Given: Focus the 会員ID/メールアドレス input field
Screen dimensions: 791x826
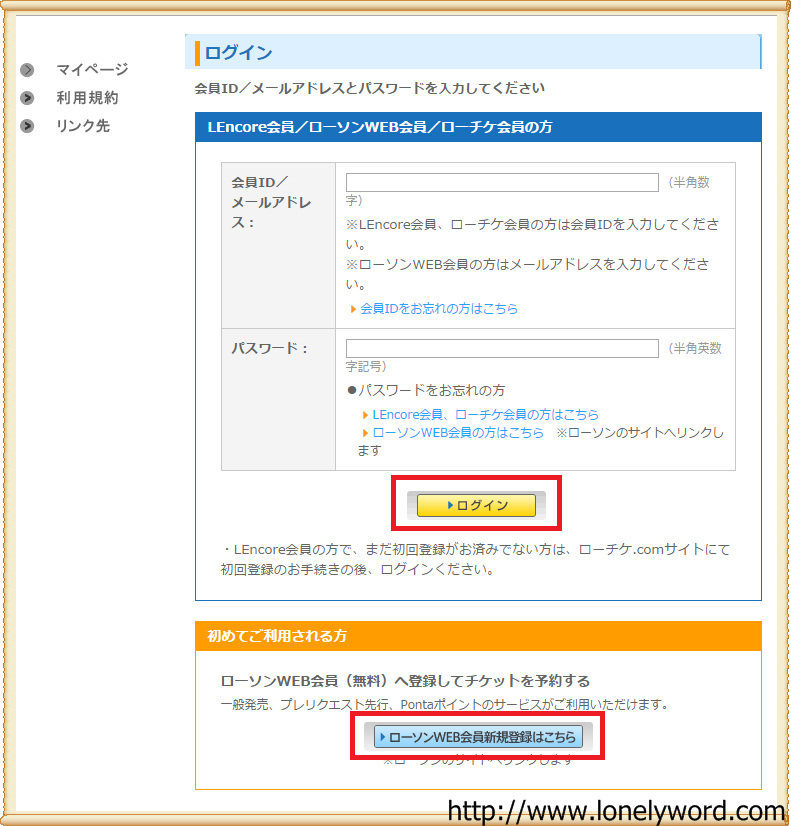Looking at the screenshot, I should pos(502,182).
